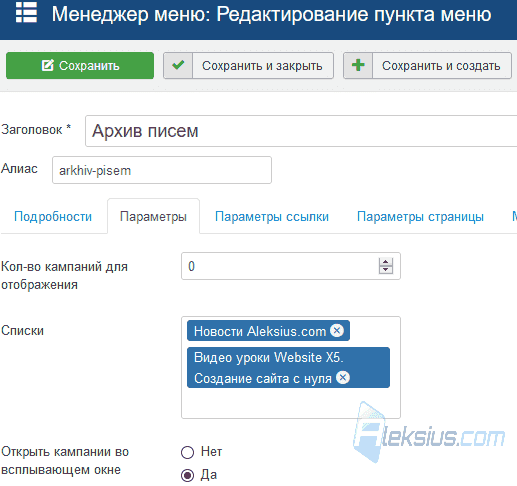This screenshot has width=517, height=486.
Task: Click the Кол-во кампаний для отображения label
Action: 64,276
